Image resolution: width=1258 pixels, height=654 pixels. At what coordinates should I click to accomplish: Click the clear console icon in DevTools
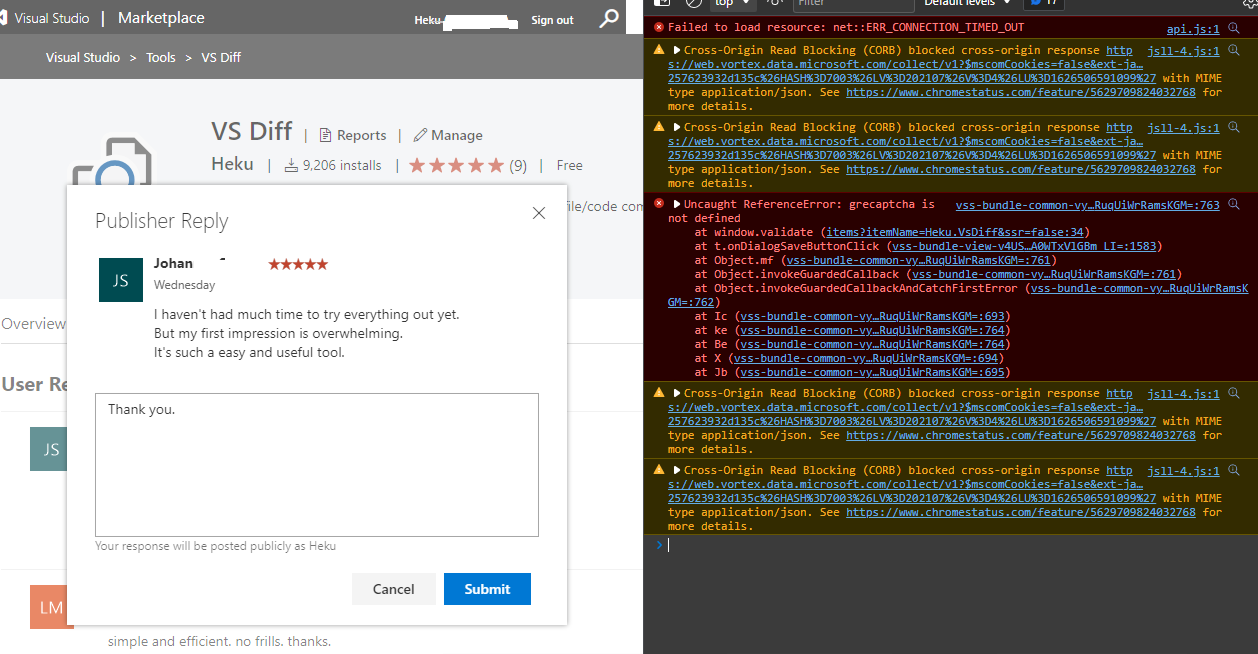pos(690,5)
